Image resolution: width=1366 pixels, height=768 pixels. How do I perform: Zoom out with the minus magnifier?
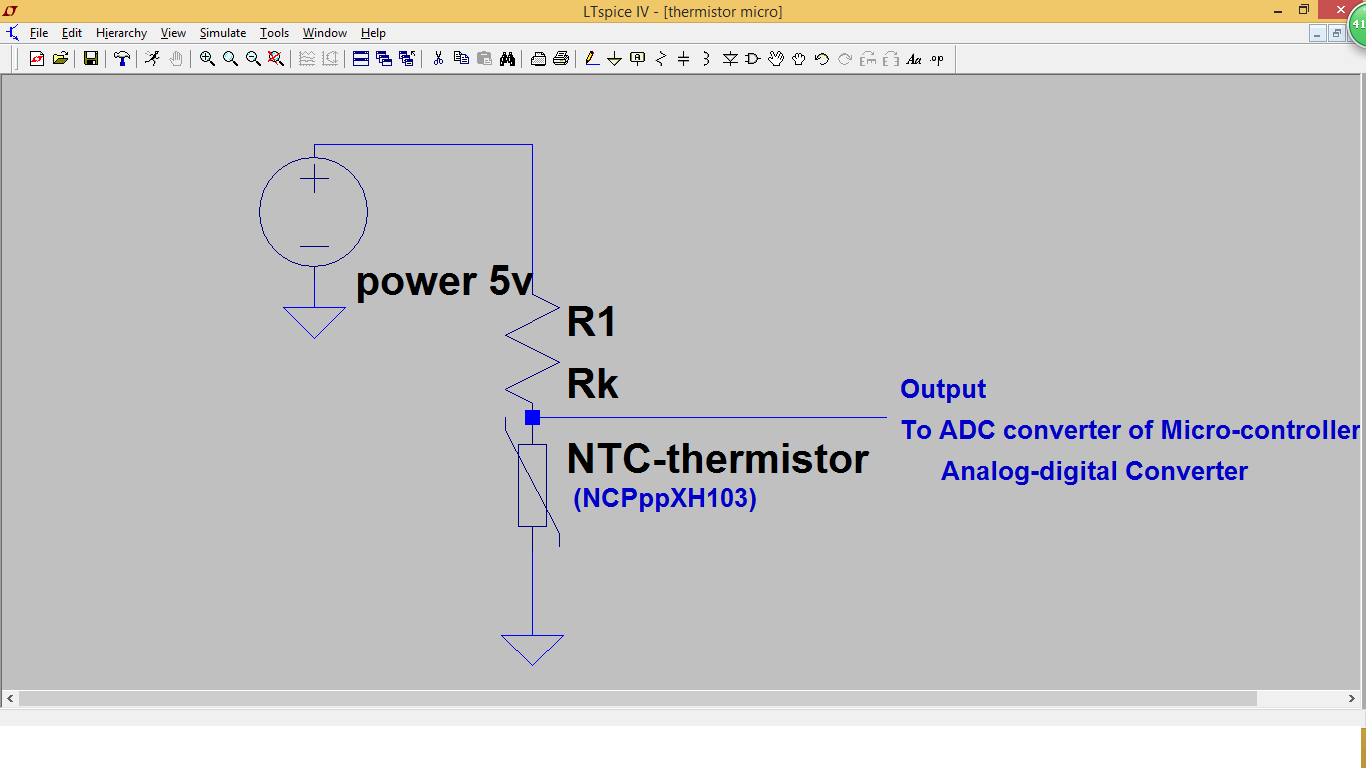pyautogui.click(x=253, y=59)
